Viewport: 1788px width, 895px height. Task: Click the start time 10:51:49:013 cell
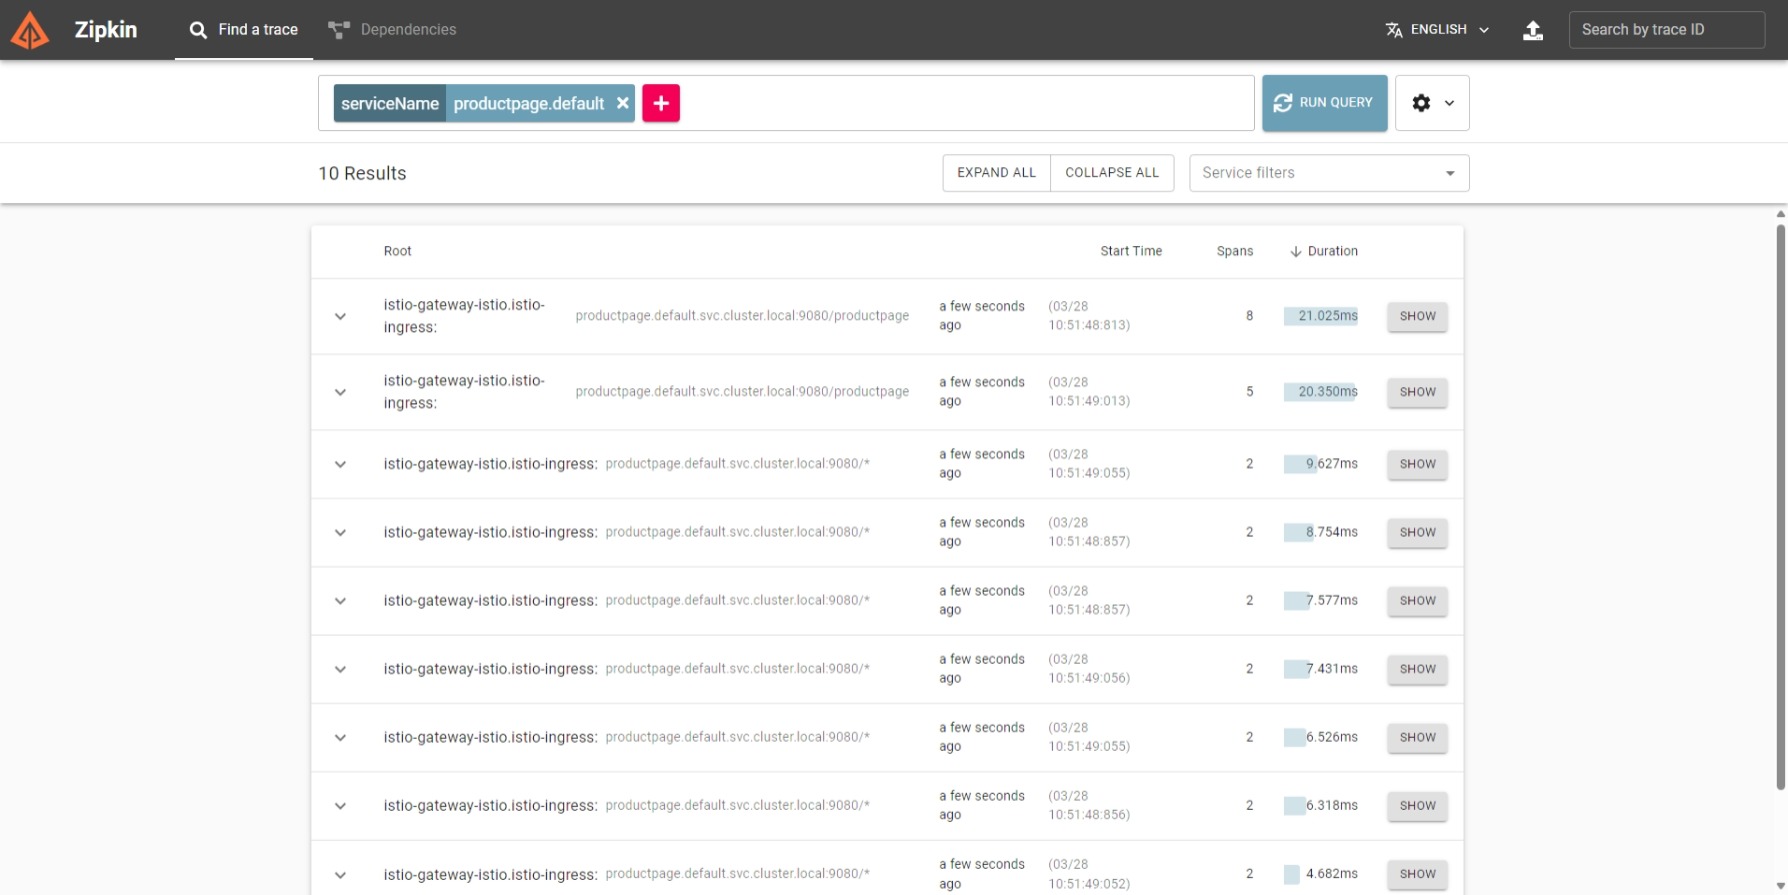(x=1089, y=392)
